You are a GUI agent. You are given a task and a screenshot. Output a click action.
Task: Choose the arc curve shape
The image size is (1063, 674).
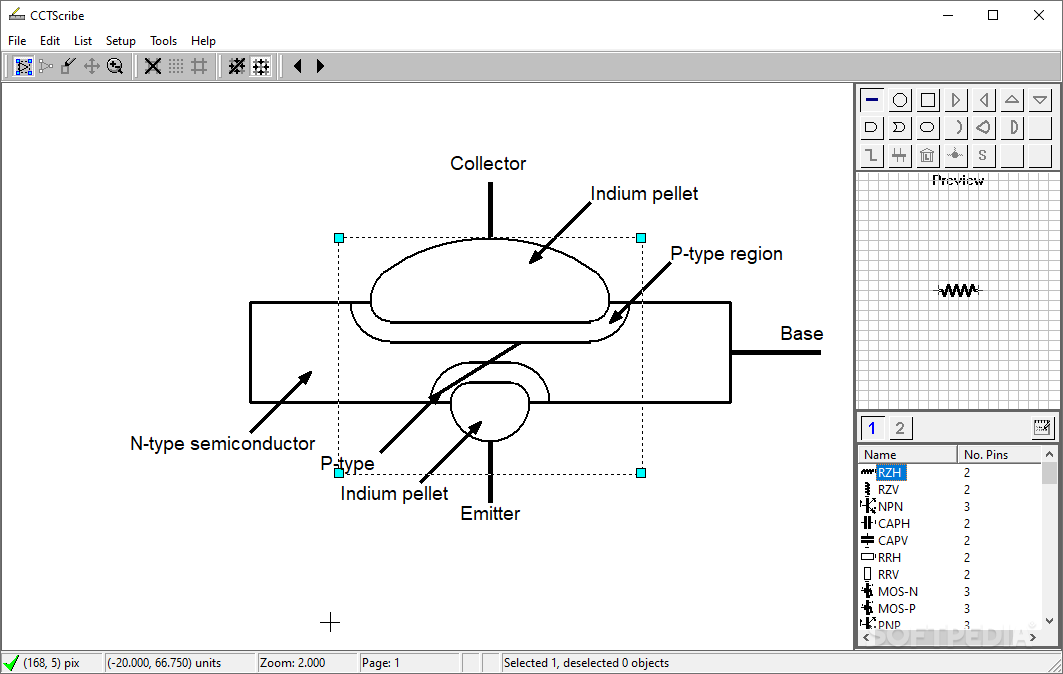pyautogui.click(x=956, y=127)
